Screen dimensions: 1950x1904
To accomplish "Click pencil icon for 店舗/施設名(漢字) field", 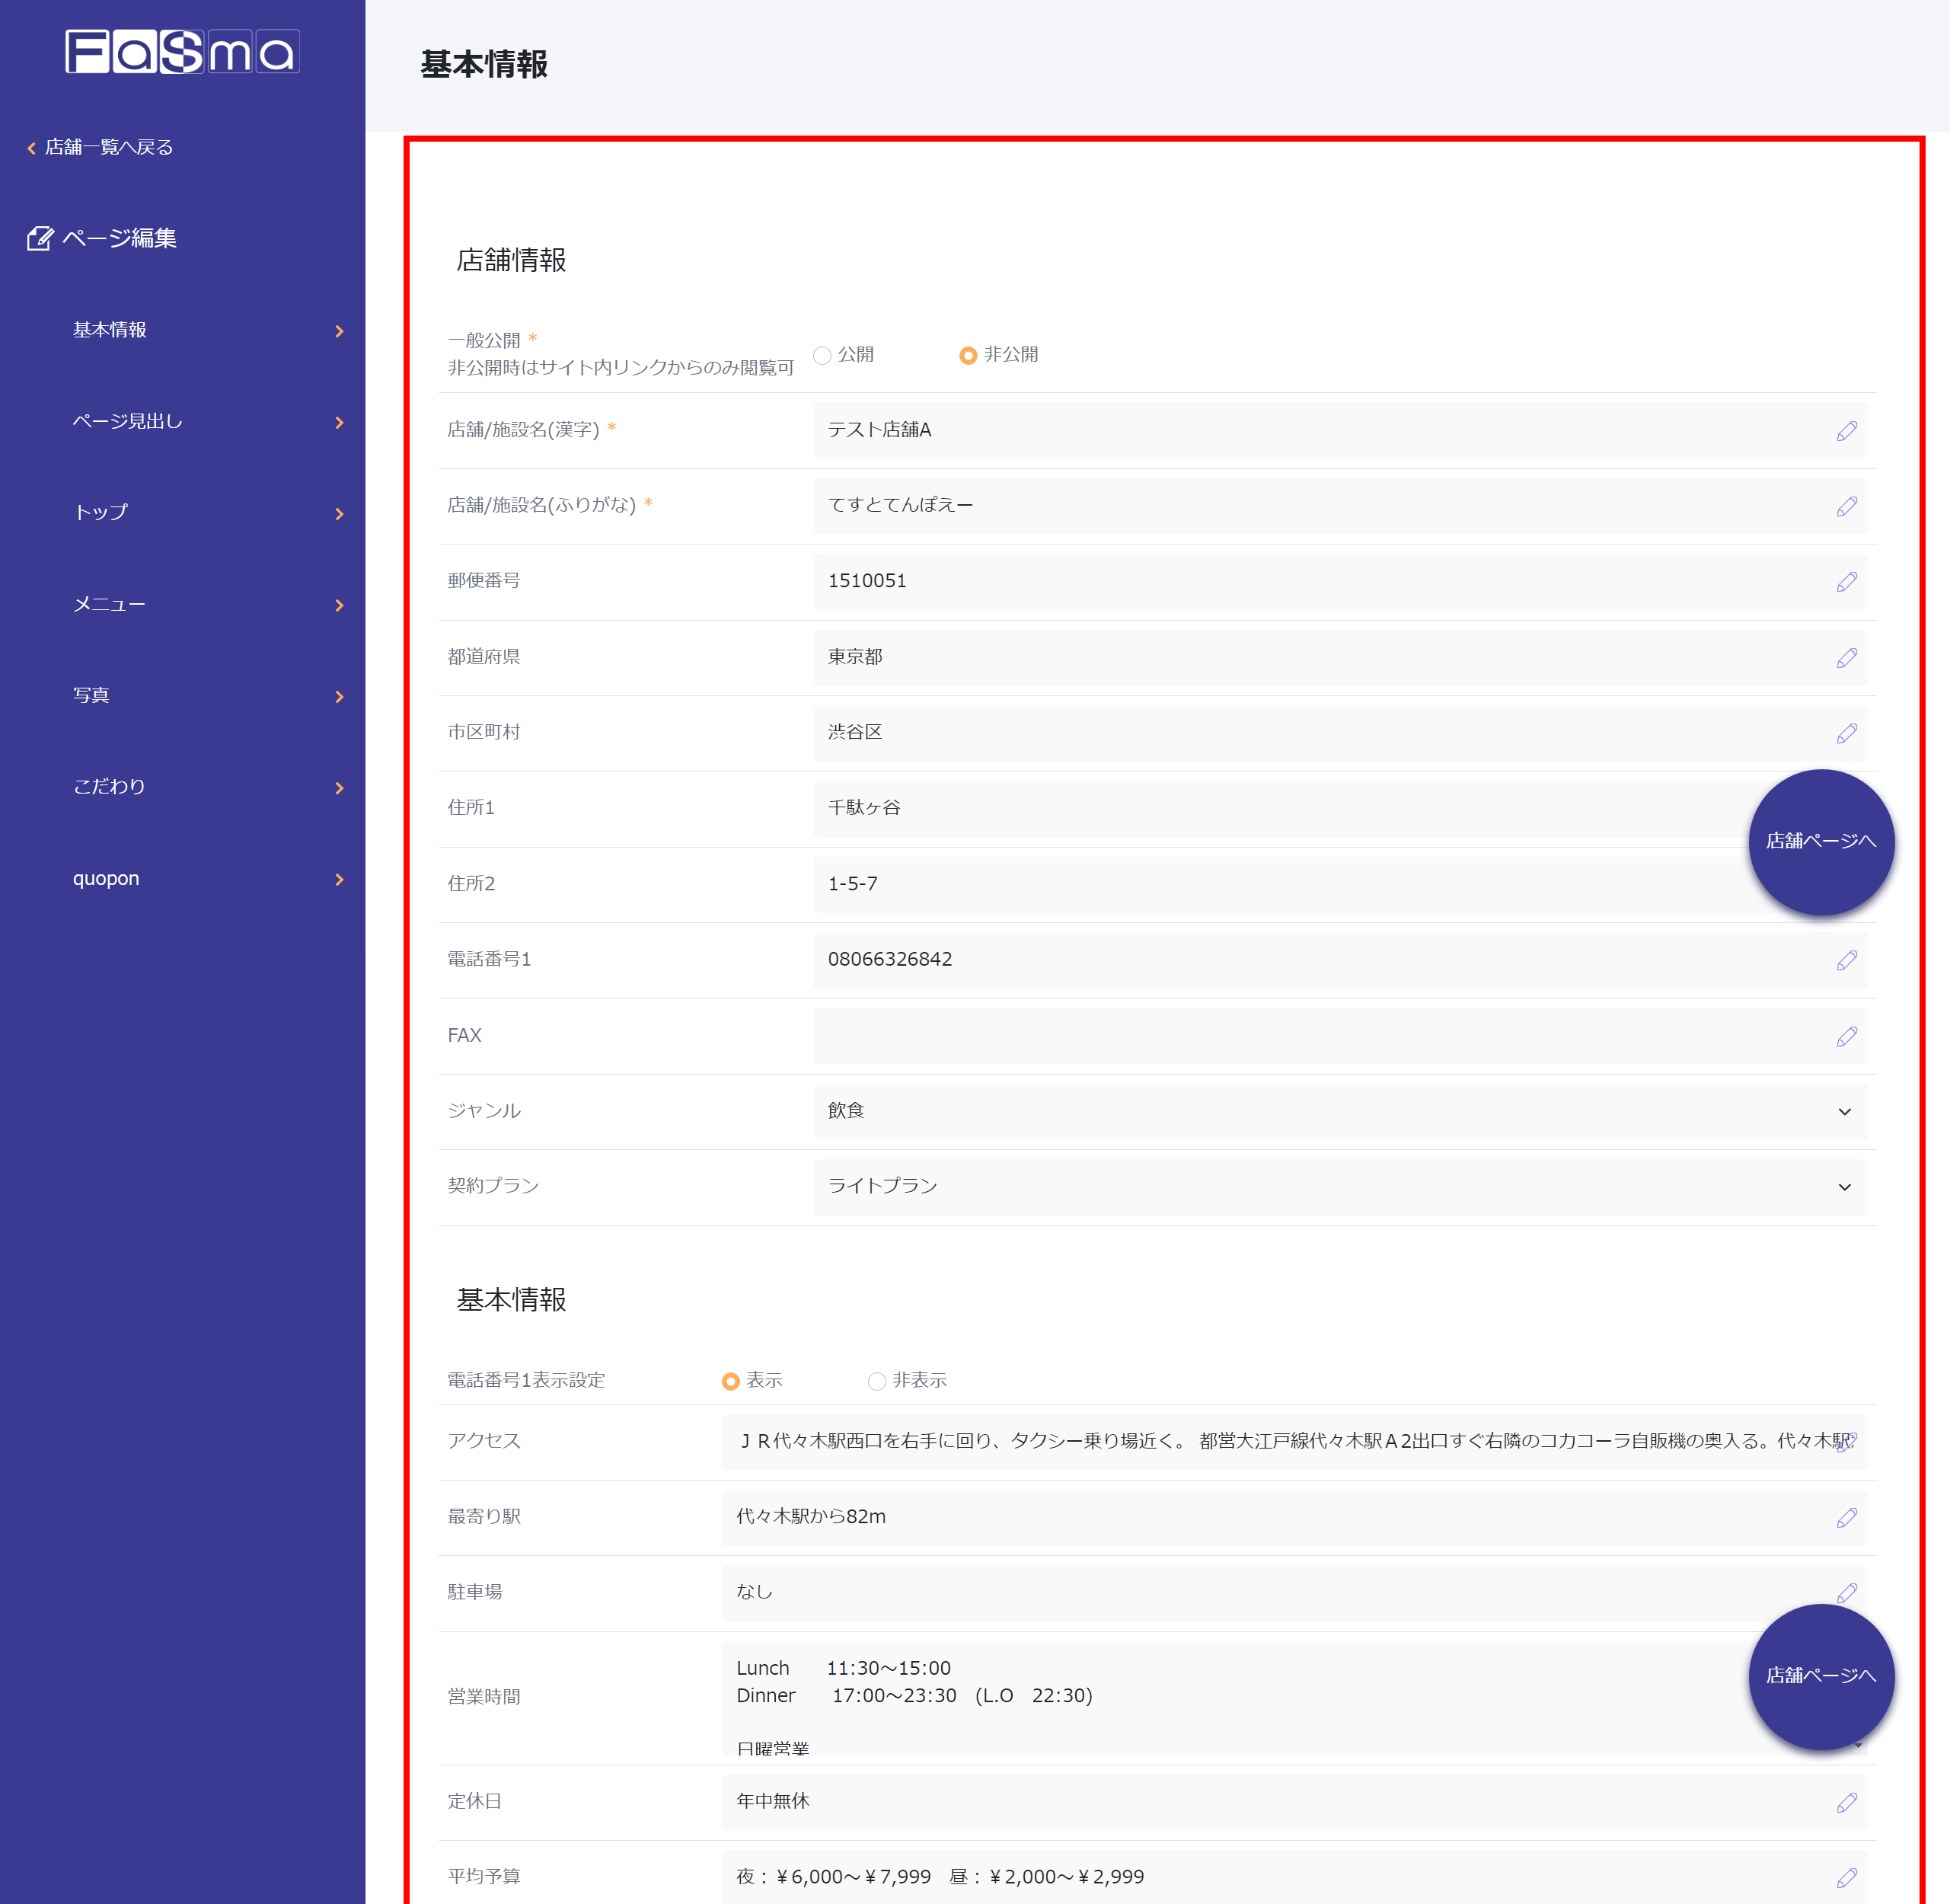I will [1846, 431].
